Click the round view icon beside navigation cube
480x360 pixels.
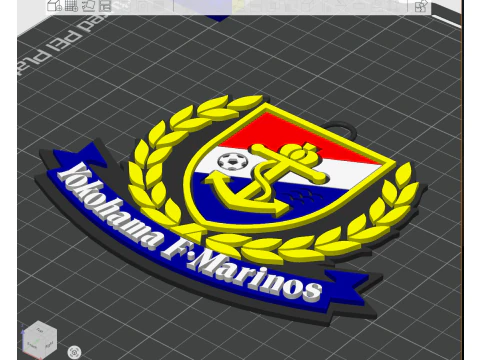tap(74, 352)
